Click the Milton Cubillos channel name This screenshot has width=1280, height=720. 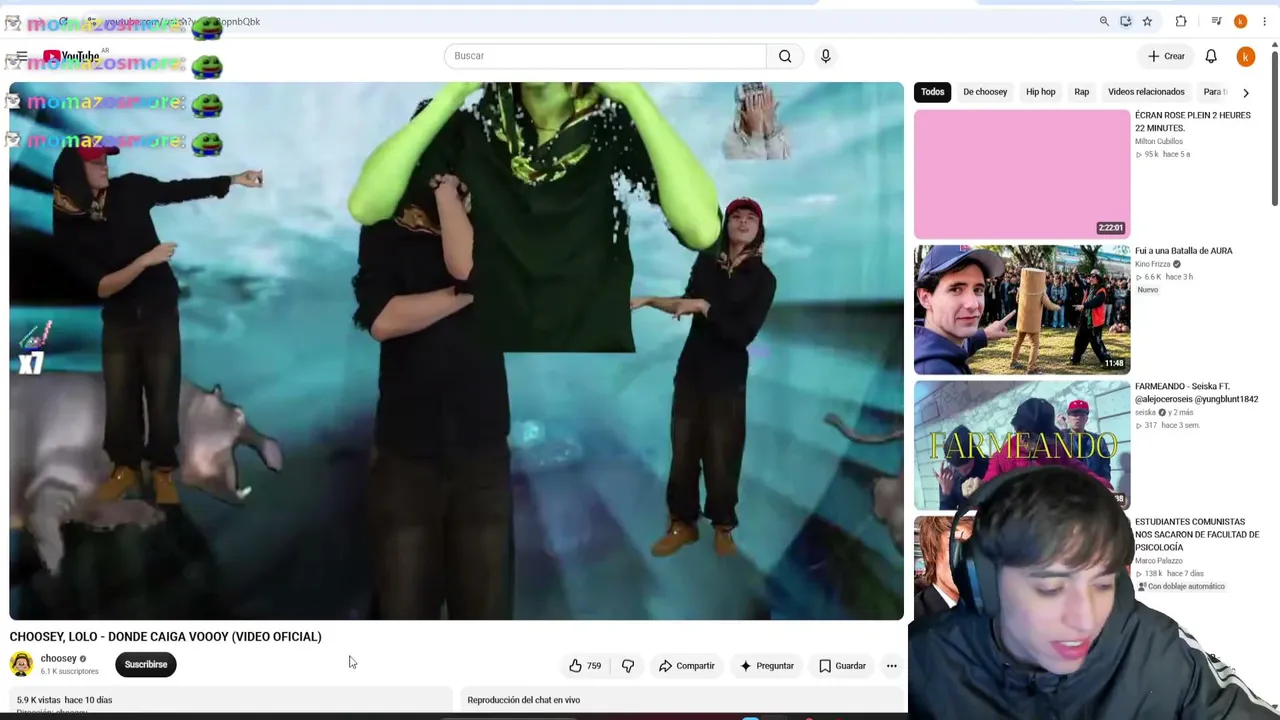[1159, 142]
